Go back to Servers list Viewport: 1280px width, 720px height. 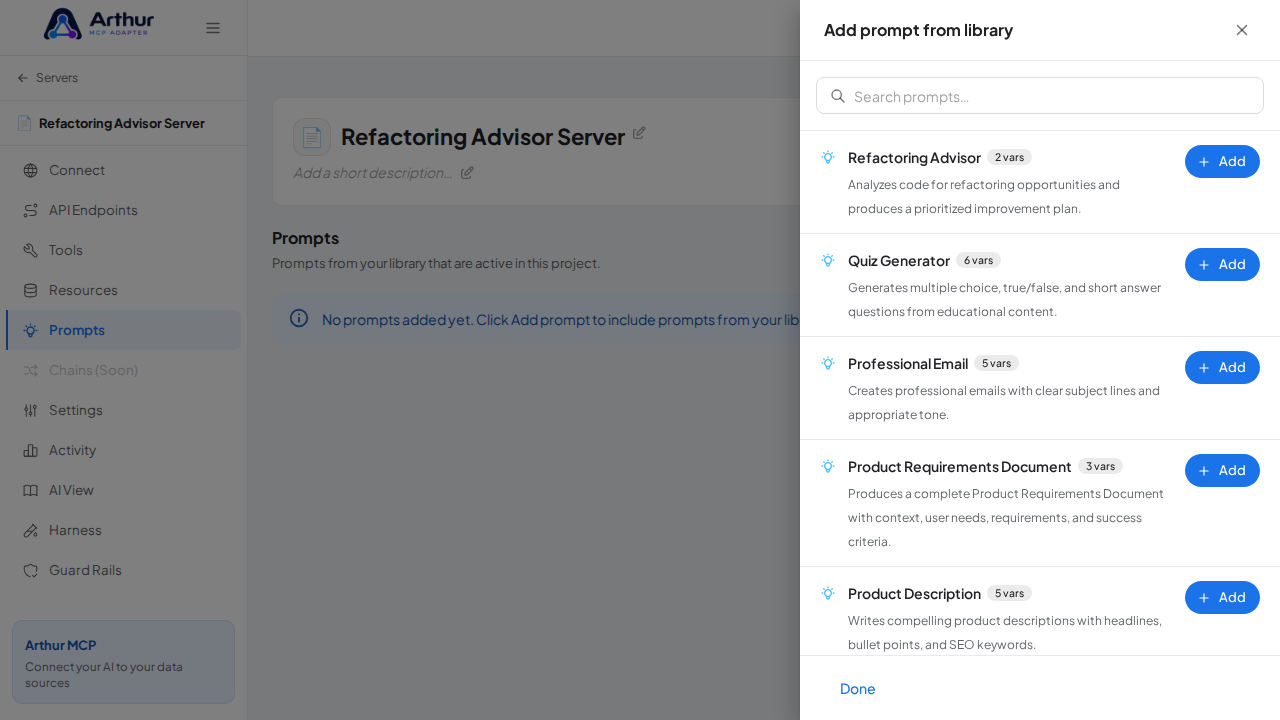coord(47,78)
